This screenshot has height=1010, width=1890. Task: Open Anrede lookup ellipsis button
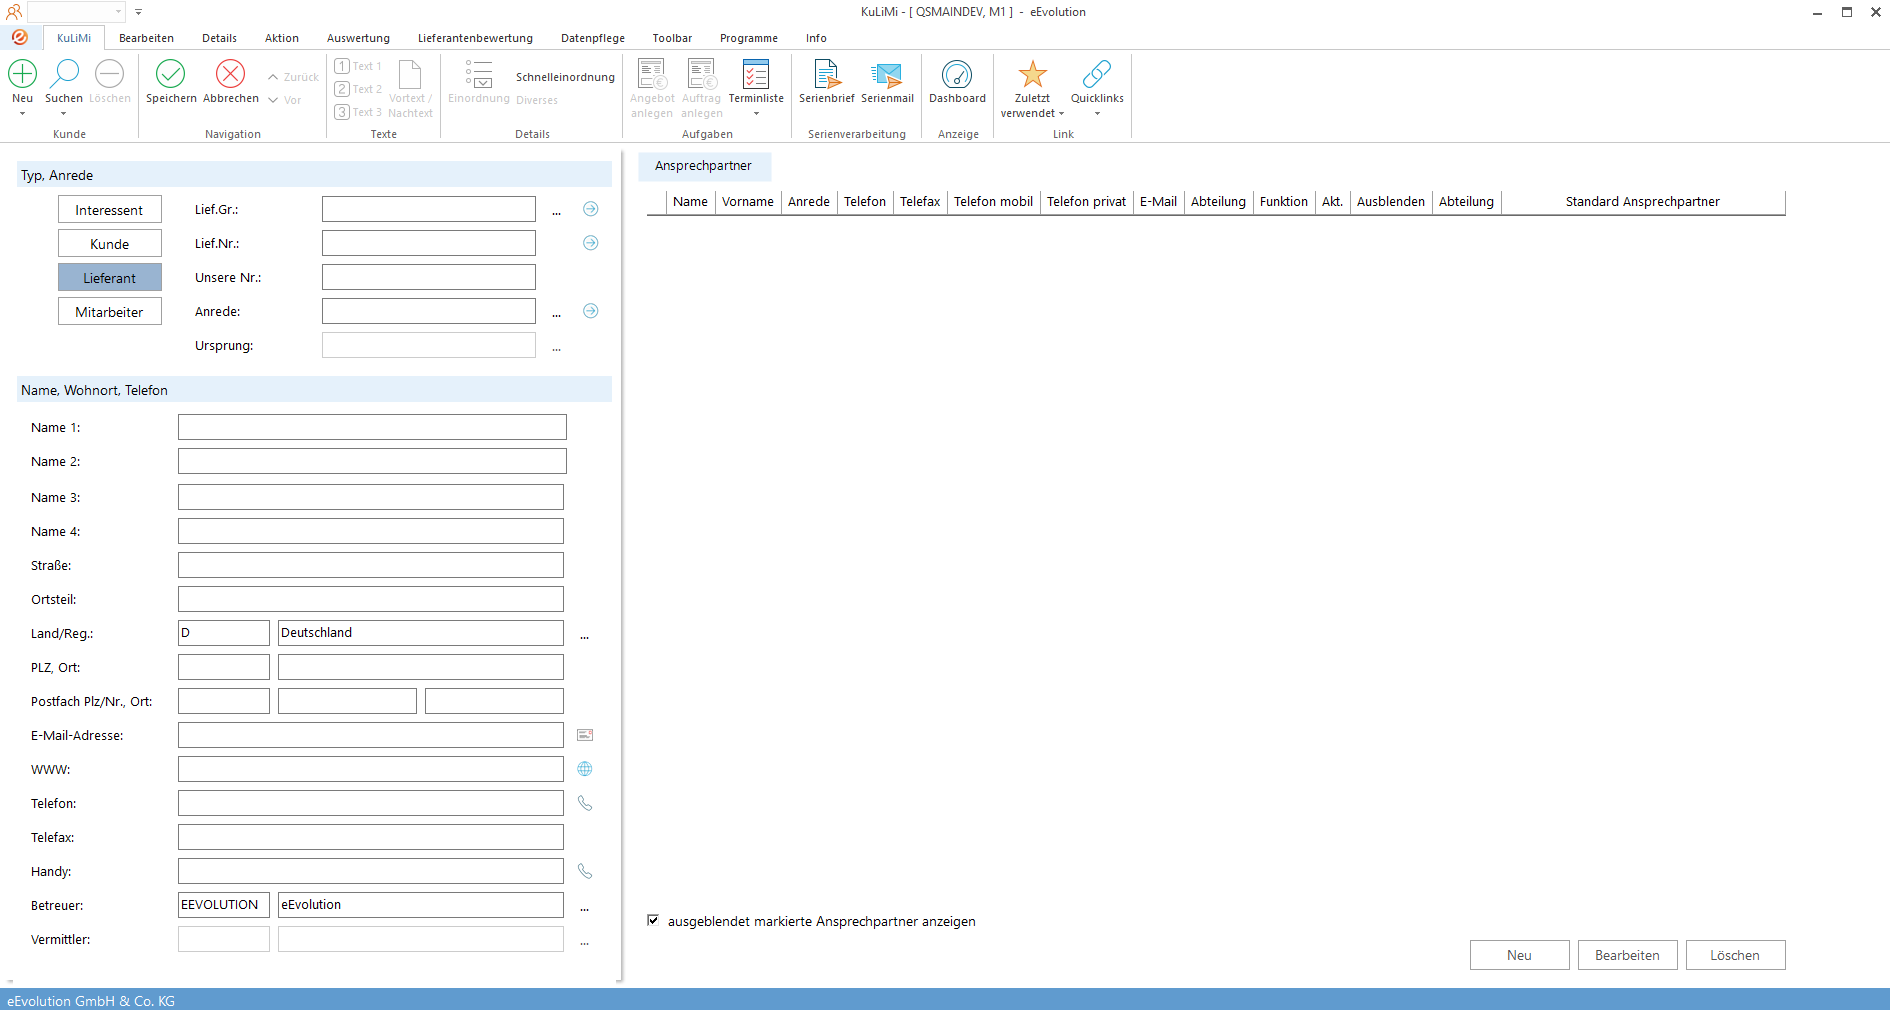click(557, 313)
